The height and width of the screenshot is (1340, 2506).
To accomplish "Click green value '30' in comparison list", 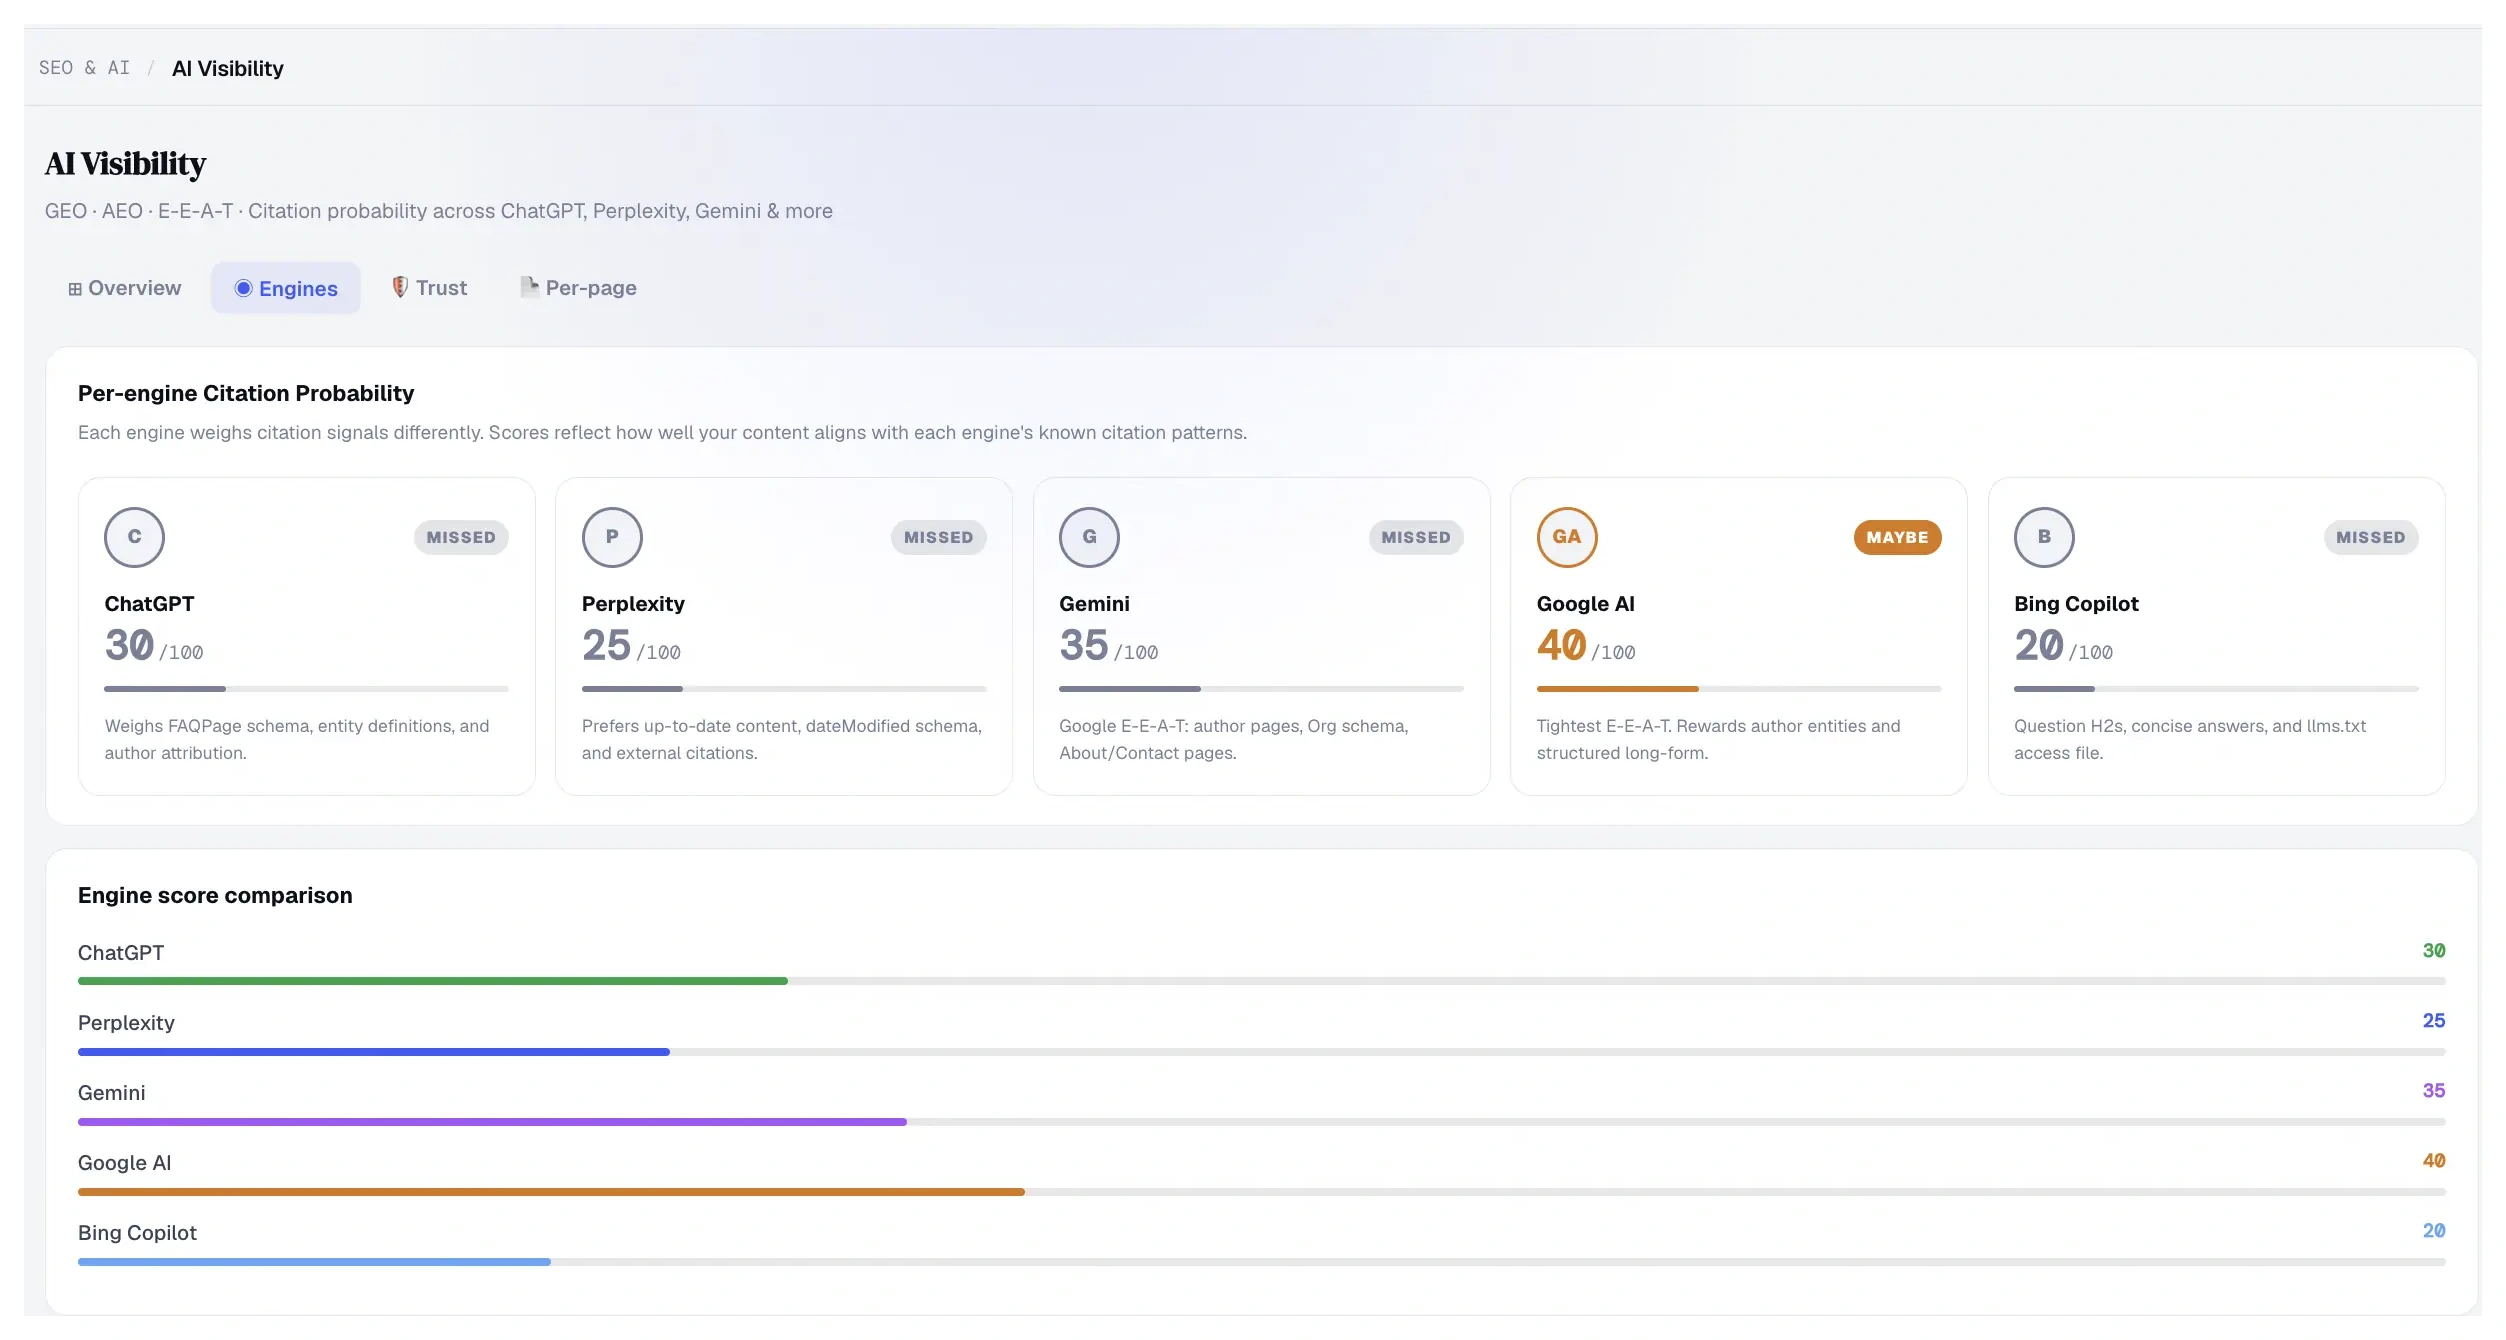I will click(x=2434, y=951).
